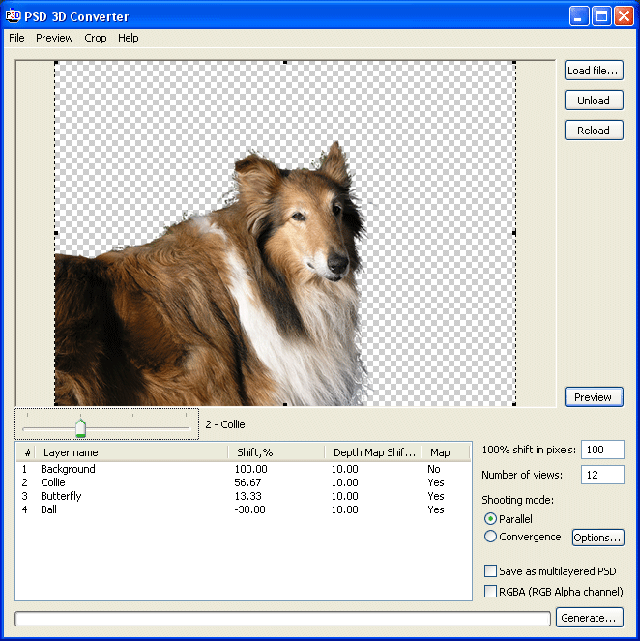Toggle the RGBA (RGB Alpha channel) checkbox
This screenshot has width=640, height=641.
[490, 591]
